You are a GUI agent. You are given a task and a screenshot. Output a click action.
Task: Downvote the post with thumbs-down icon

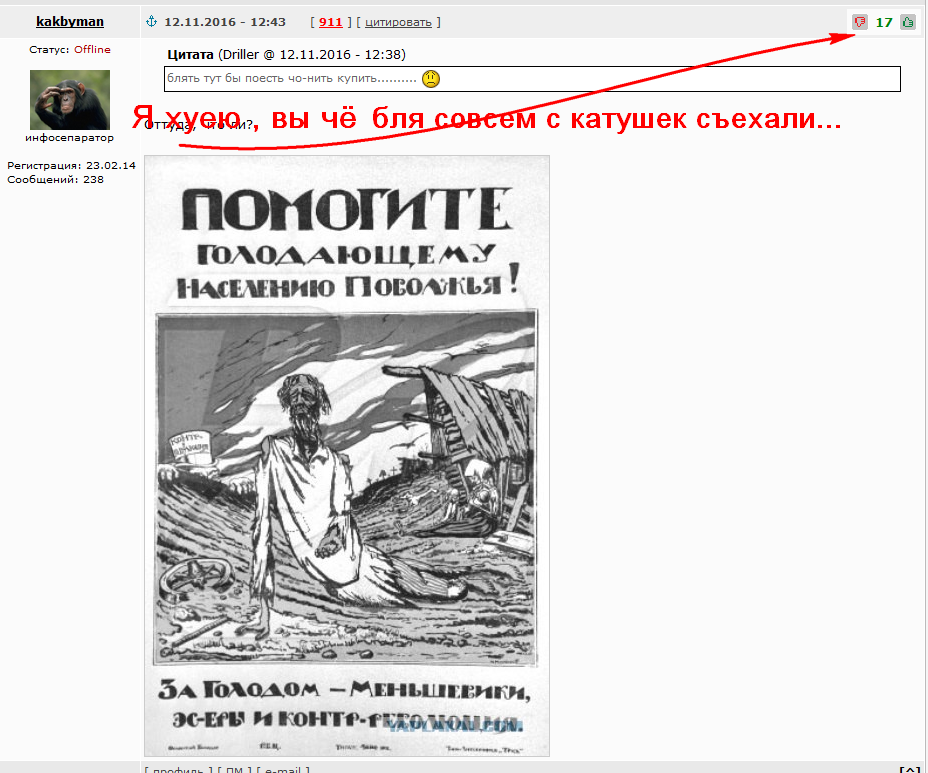tap(860, 22)
